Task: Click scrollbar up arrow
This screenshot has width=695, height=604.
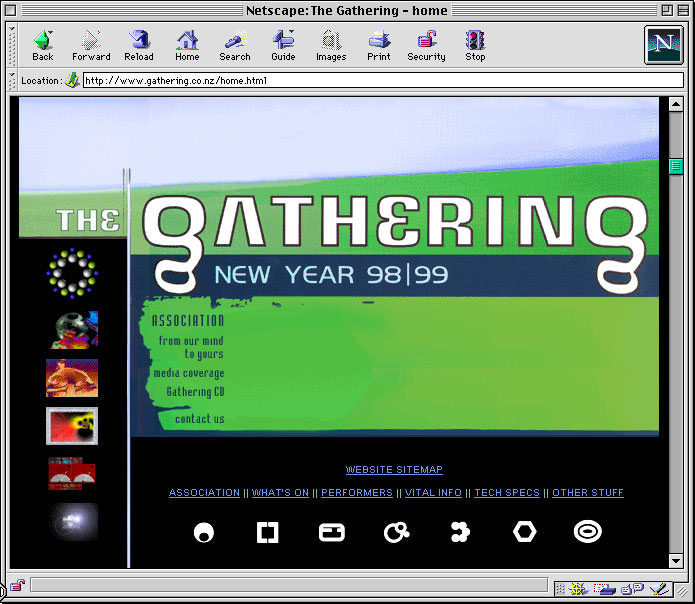Action: (675, 105)
